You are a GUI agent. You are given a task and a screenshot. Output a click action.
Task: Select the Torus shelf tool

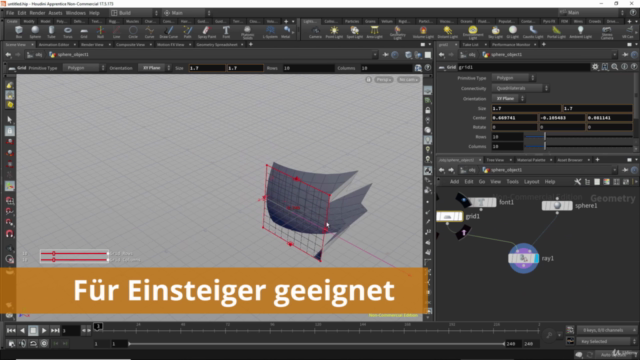[68, 31]
